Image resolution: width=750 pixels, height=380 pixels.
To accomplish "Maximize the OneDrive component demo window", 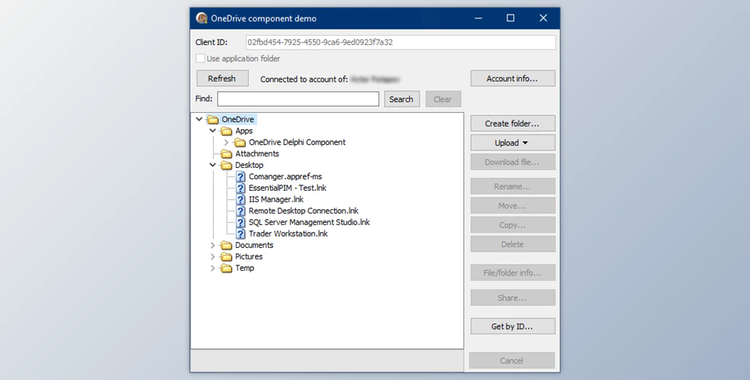I will pyautogui.click(x=510, y=18).
